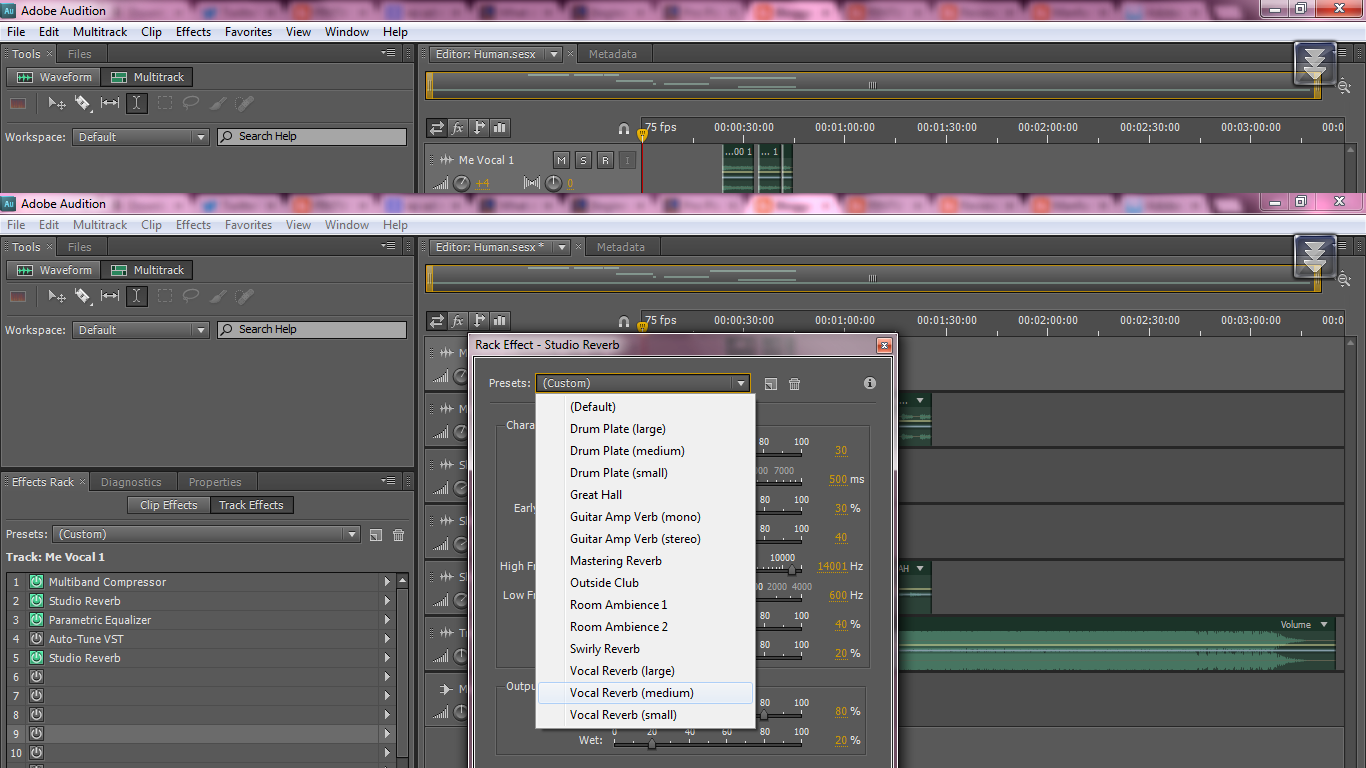Enable the Auto-Tune VST effect

[x=37, y=639]
